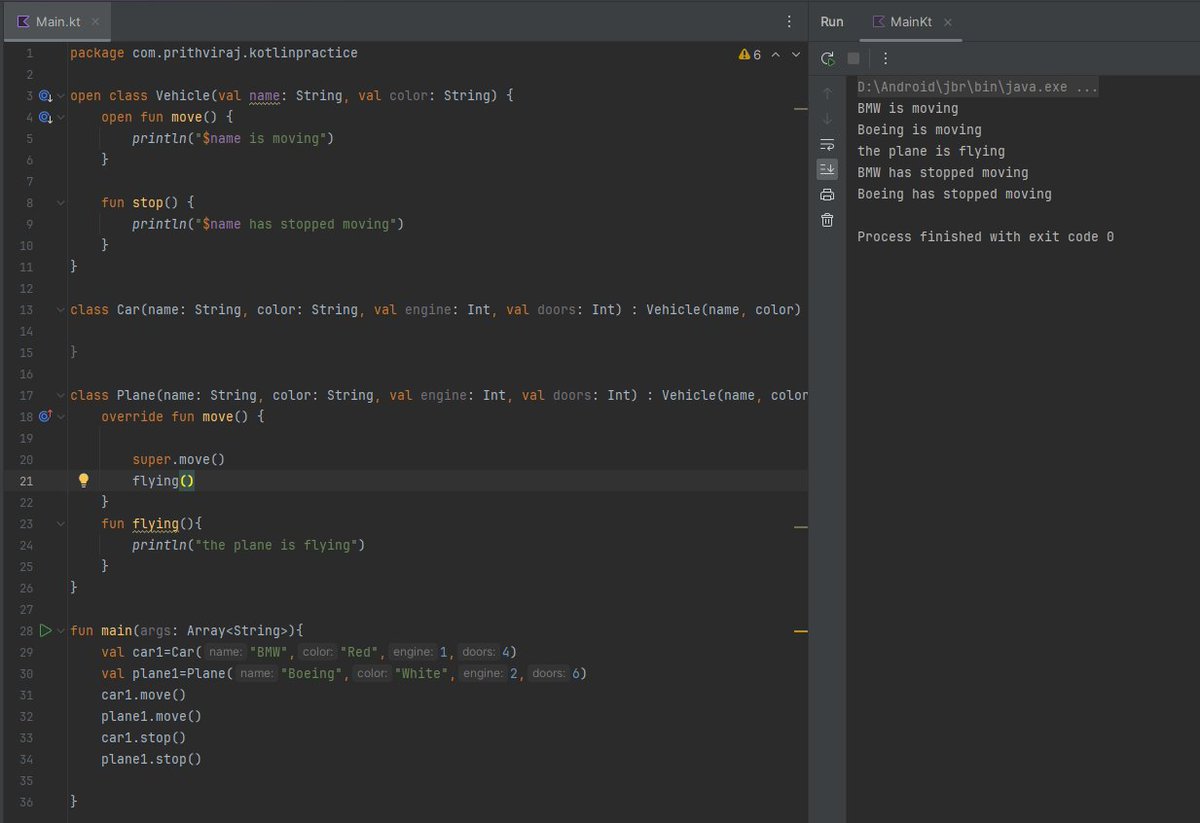Screen dimensions: 1200x823
Task: Click 'the plane is flying' console output
Action: (x=931, y=151)
